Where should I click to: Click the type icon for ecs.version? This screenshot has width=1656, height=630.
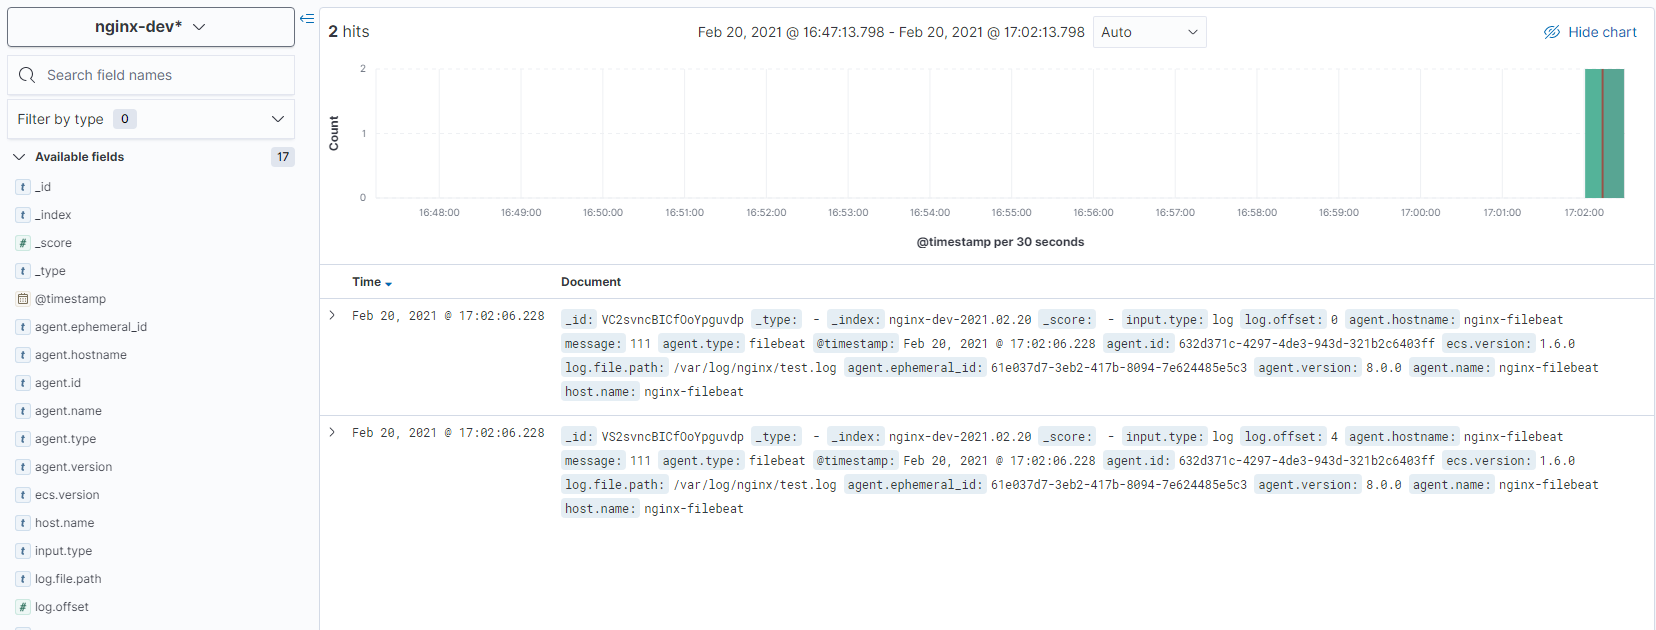point(23,495)
